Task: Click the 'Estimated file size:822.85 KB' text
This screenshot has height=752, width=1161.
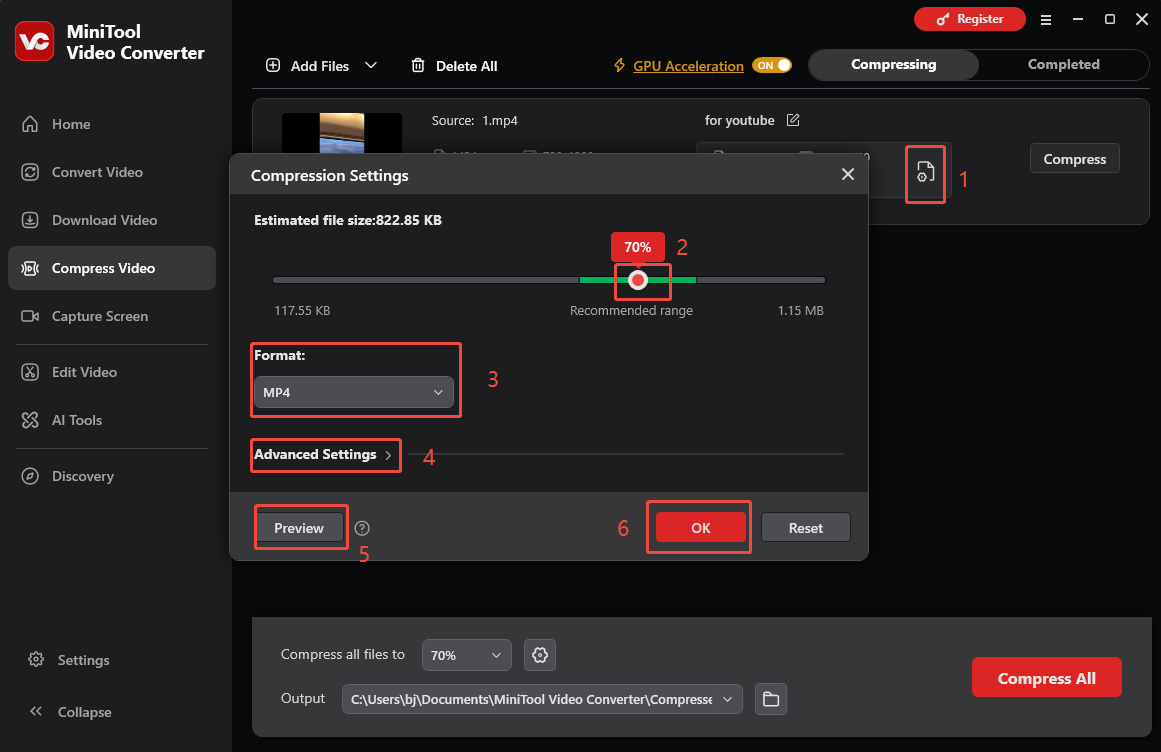Action: click(348, 221)
